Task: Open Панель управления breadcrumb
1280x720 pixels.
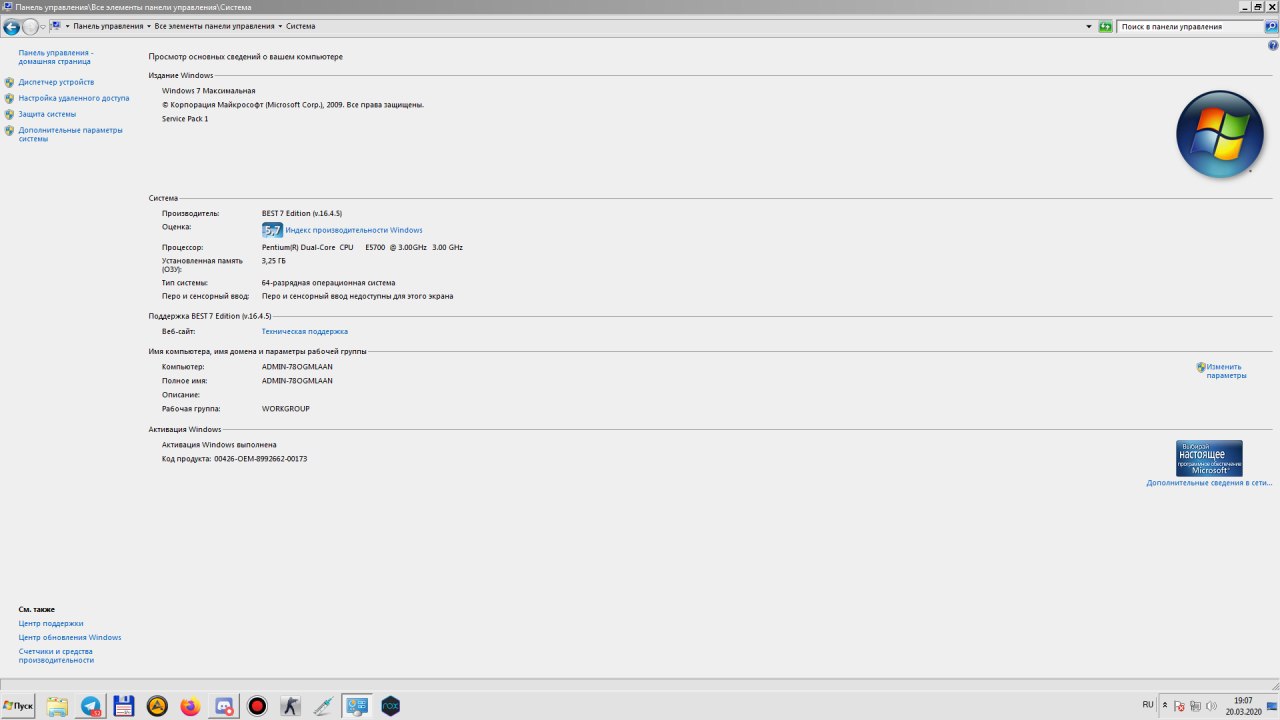Action: pyautogui.click(x=108, y=26)
